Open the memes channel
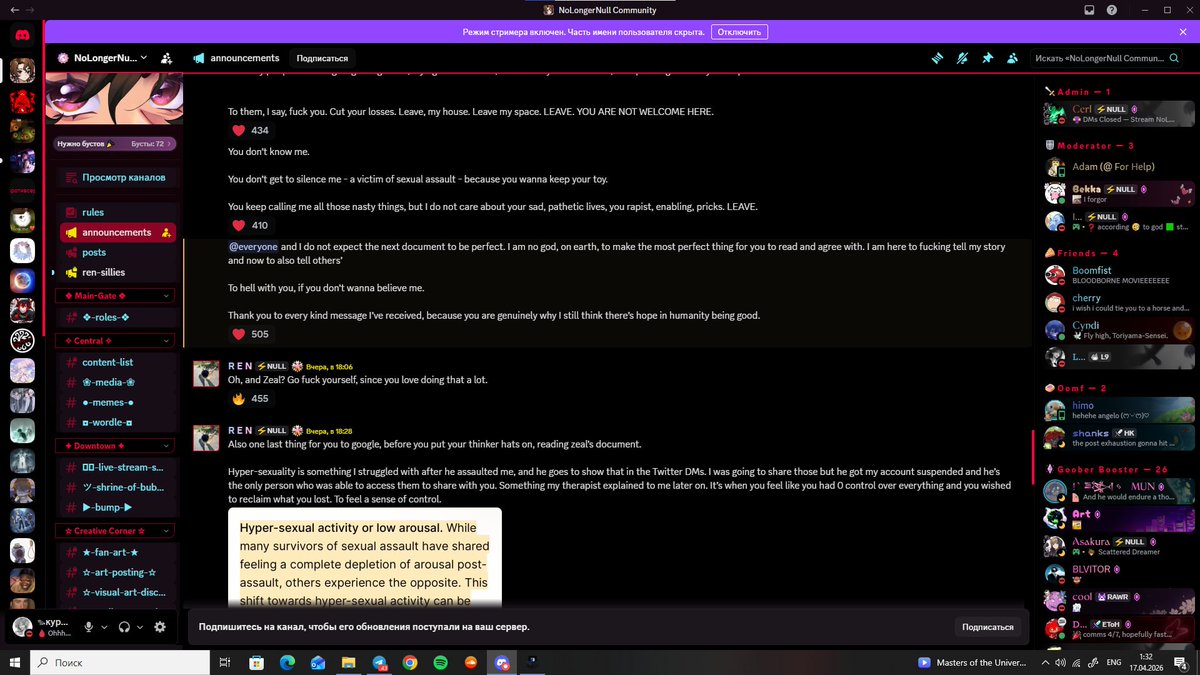This screenshot has width=1200, height=675. [116, 402]
